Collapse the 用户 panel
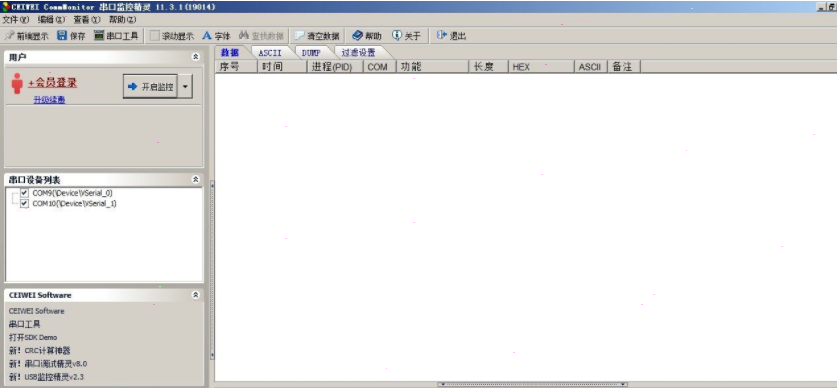 click(x=196, y=57)
